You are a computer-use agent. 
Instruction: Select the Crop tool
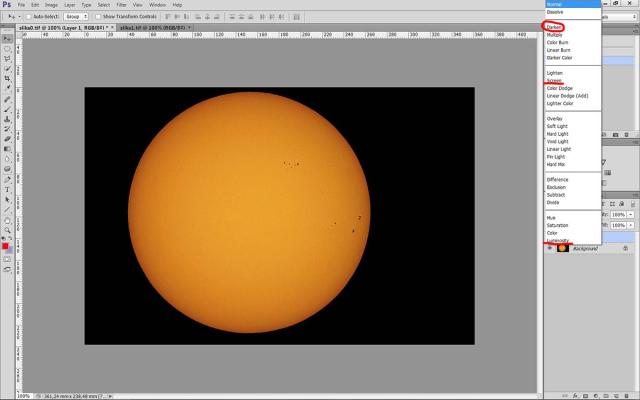tap(6, 78)
